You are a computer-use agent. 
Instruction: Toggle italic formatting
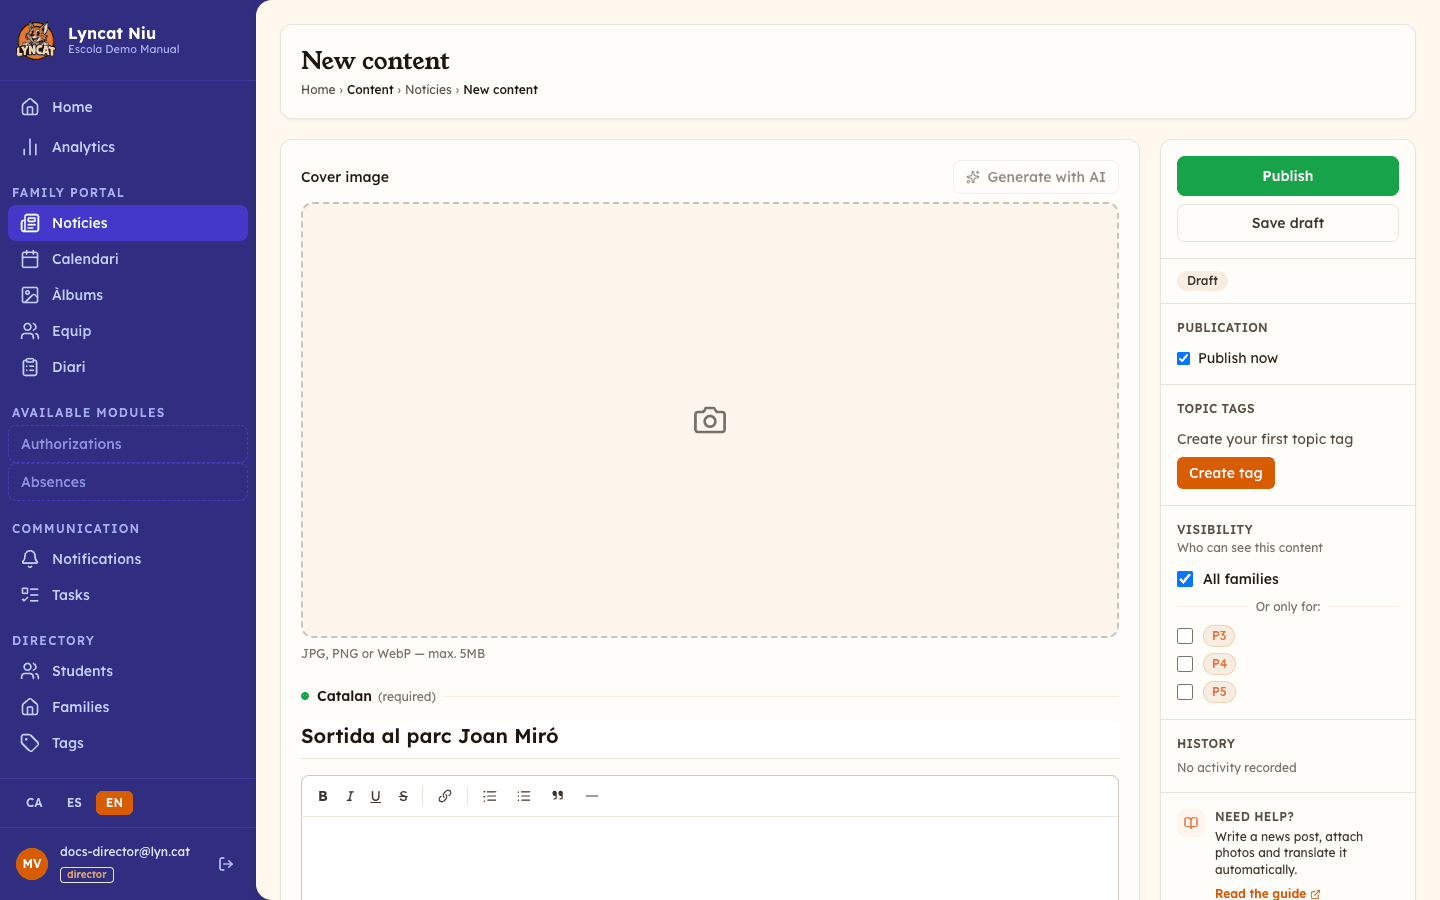(350, 796)
